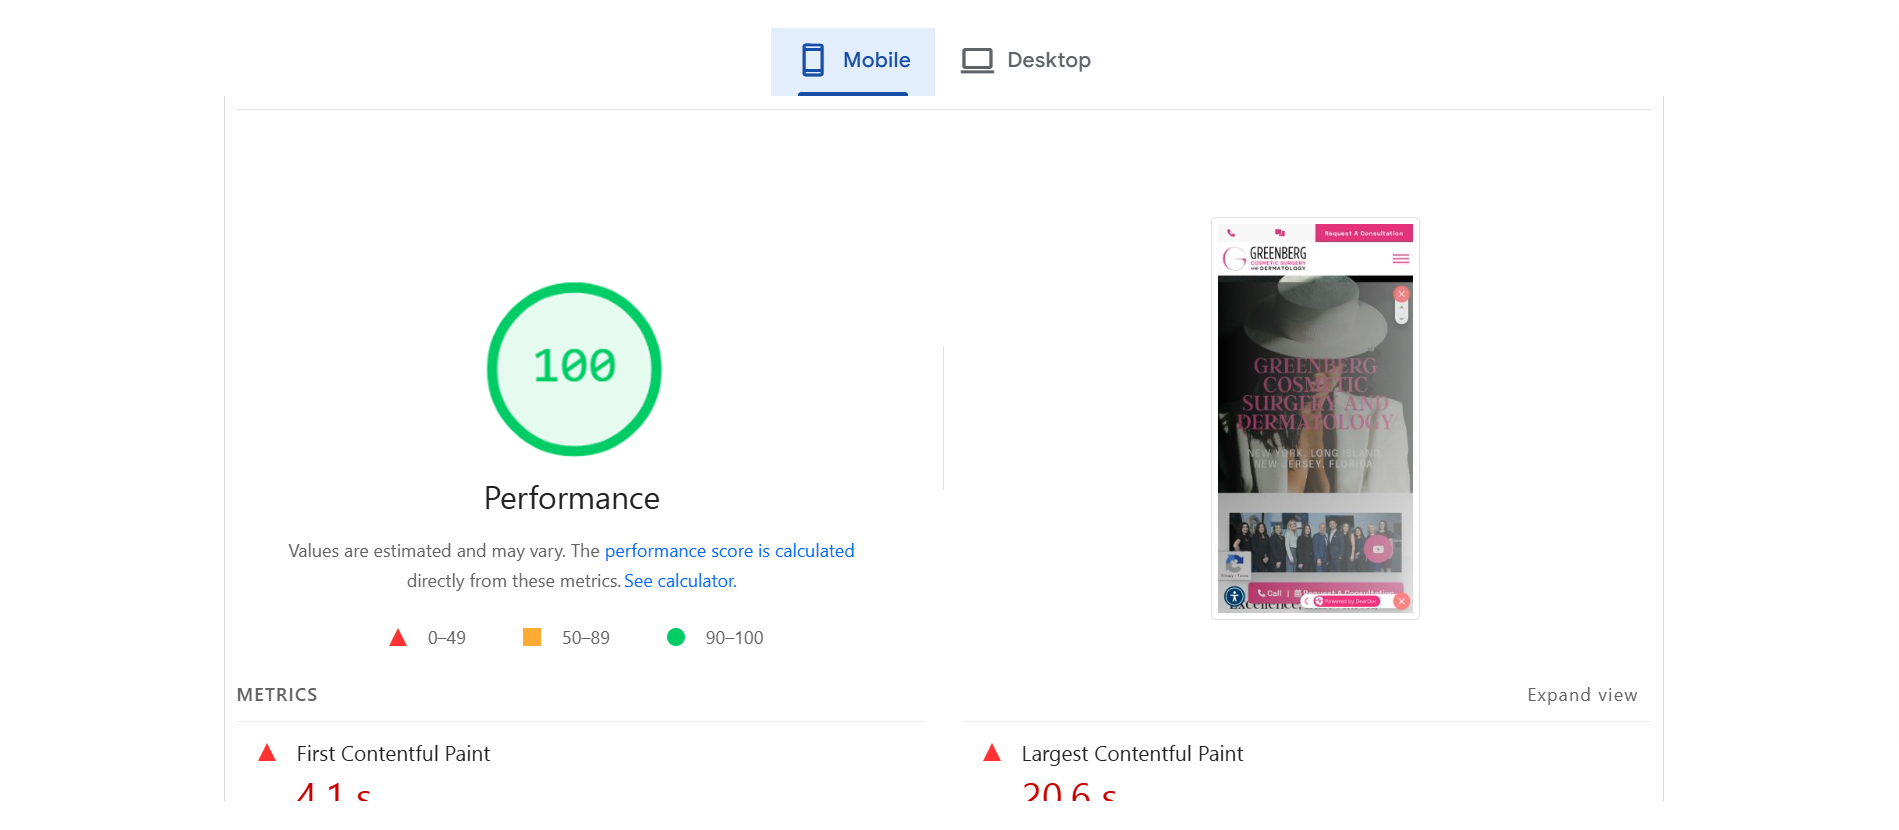This screenshot has width=1899, height=830.
Task: Open 'performance score is calculated' link
Action: pyautogui.click(x=729, y=551)
